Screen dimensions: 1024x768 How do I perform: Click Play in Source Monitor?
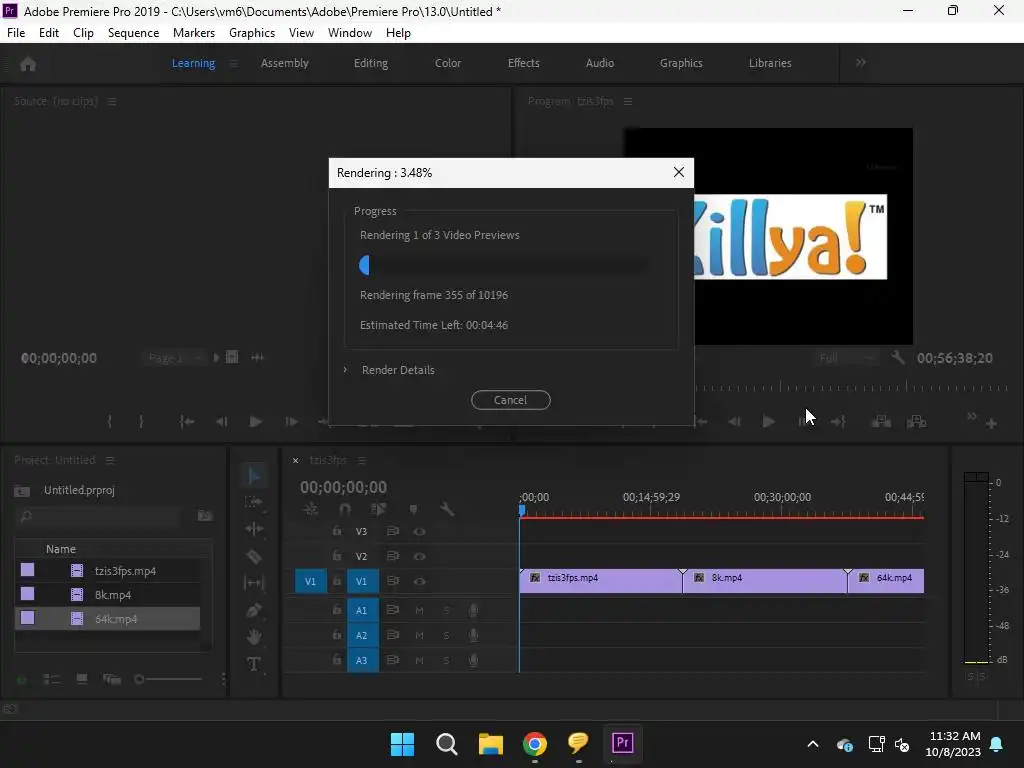click(255, 422)
